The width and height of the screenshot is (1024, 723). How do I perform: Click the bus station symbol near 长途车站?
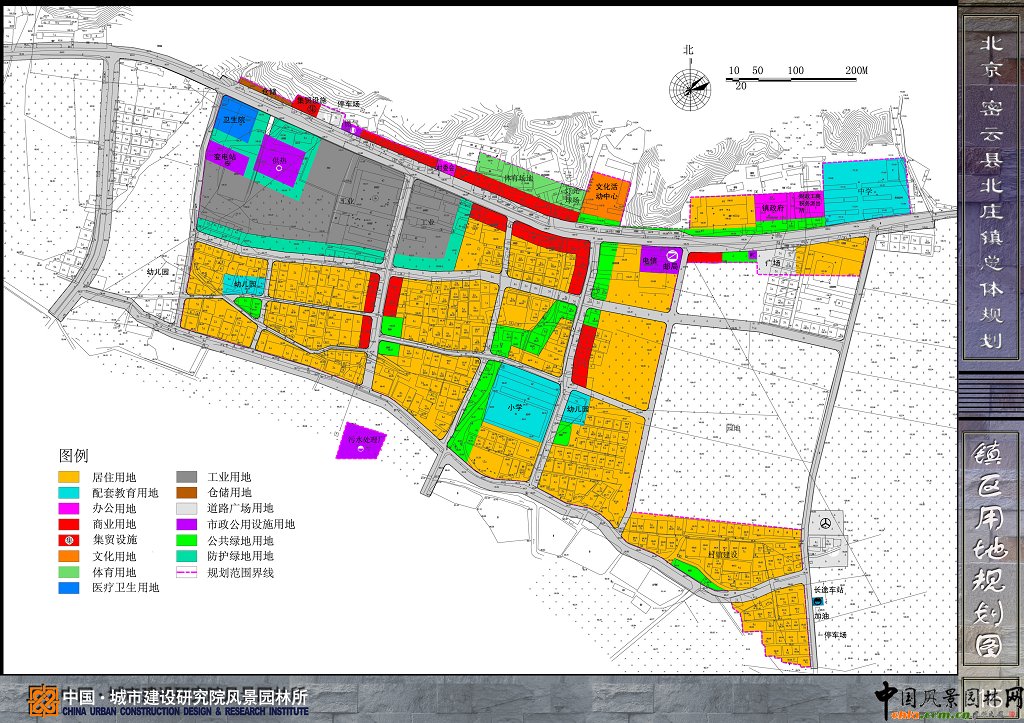(826, 522)
